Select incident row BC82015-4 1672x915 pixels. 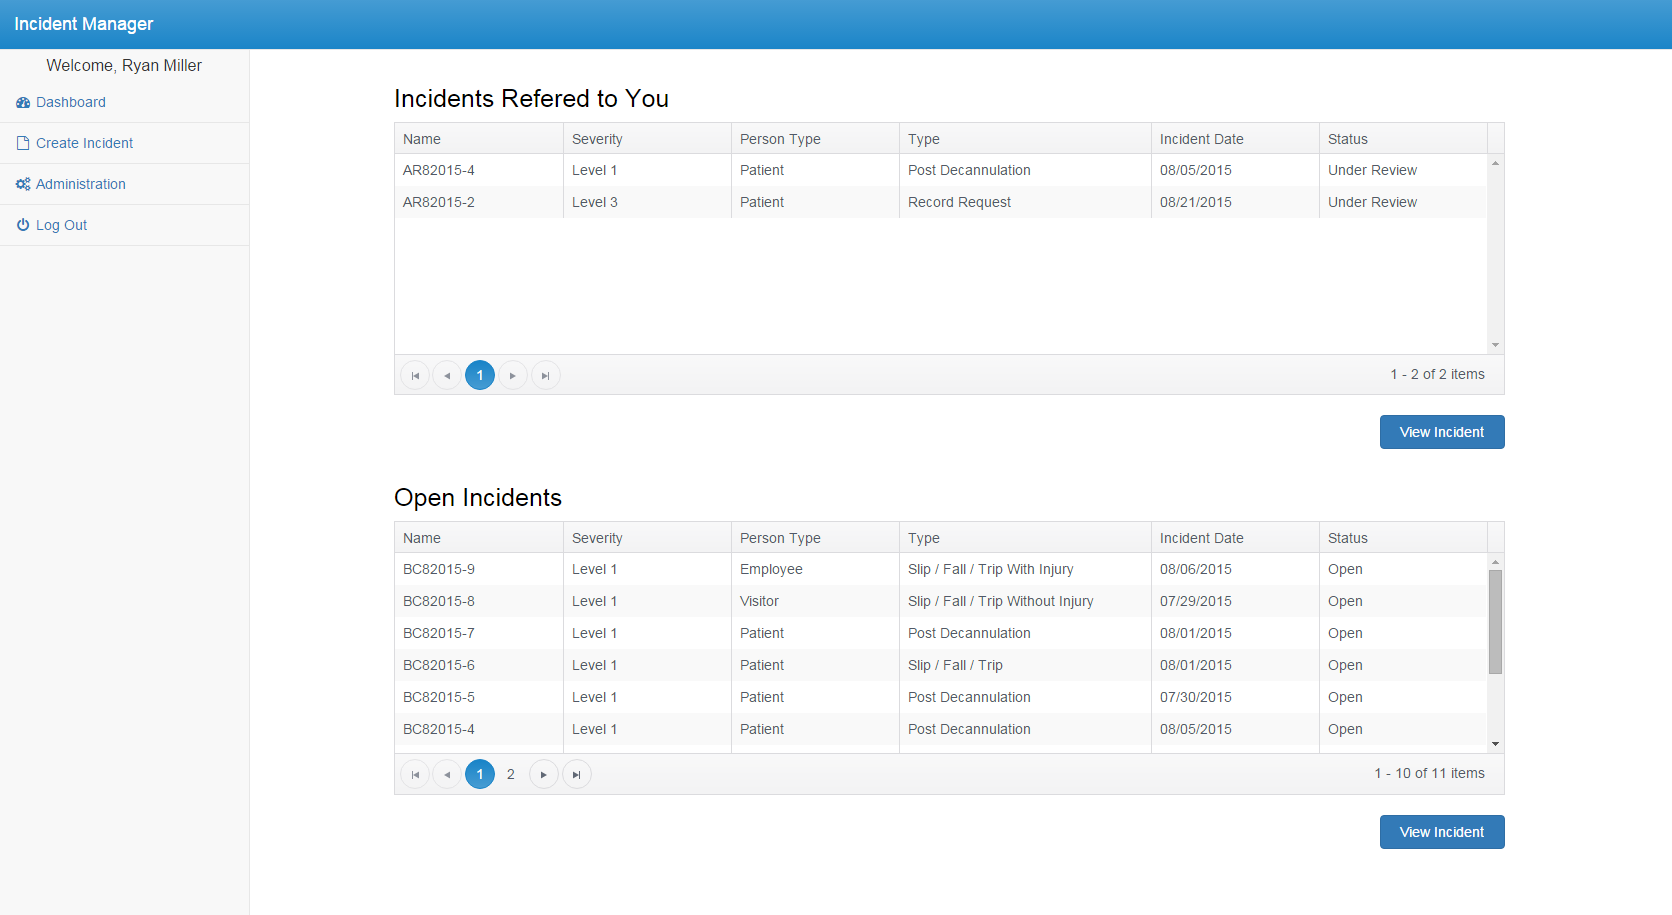pyautogui.click(x=941, y=729)
